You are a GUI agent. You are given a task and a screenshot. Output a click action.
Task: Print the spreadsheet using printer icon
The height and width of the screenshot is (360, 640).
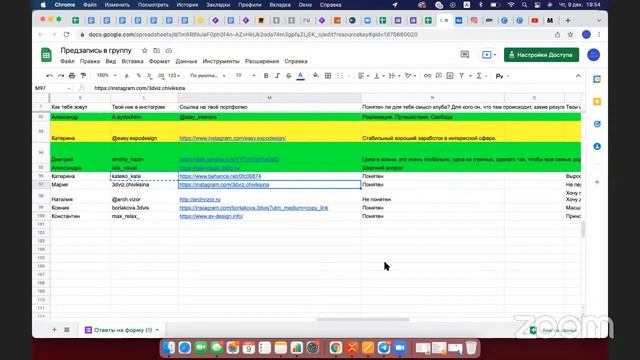72,76
